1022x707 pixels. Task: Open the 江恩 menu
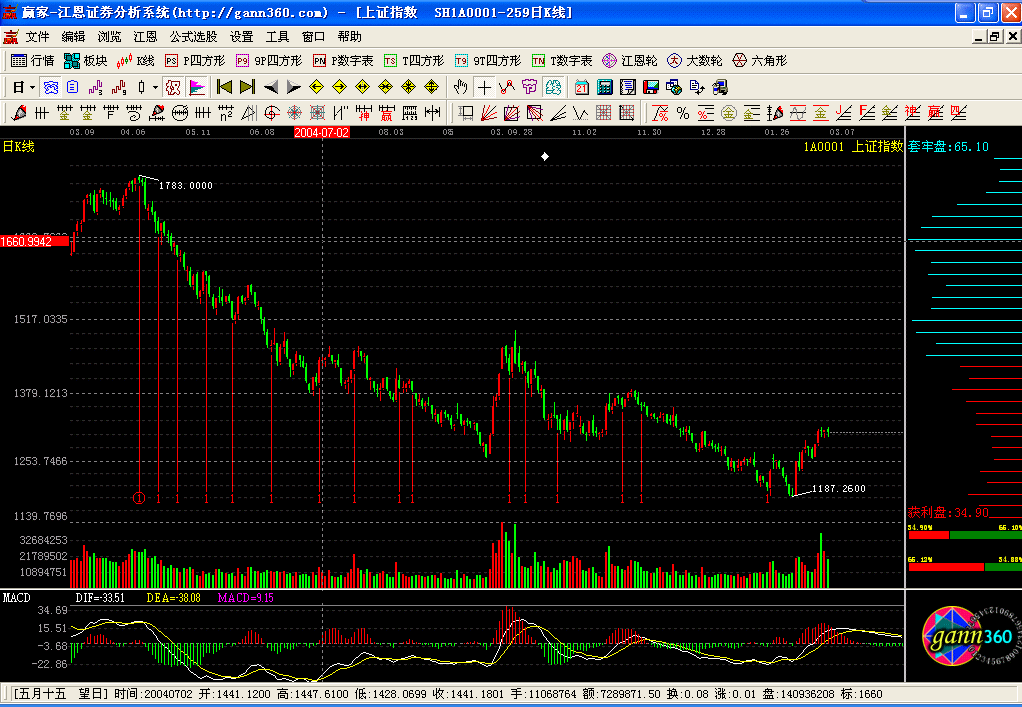(x=145, y=36)
